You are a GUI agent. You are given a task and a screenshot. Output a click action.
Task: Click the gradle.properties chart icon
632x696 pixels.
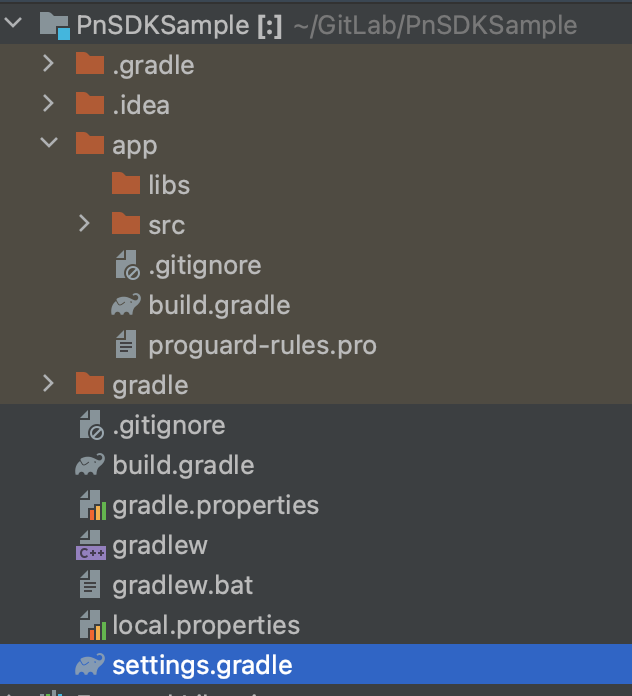93,505
